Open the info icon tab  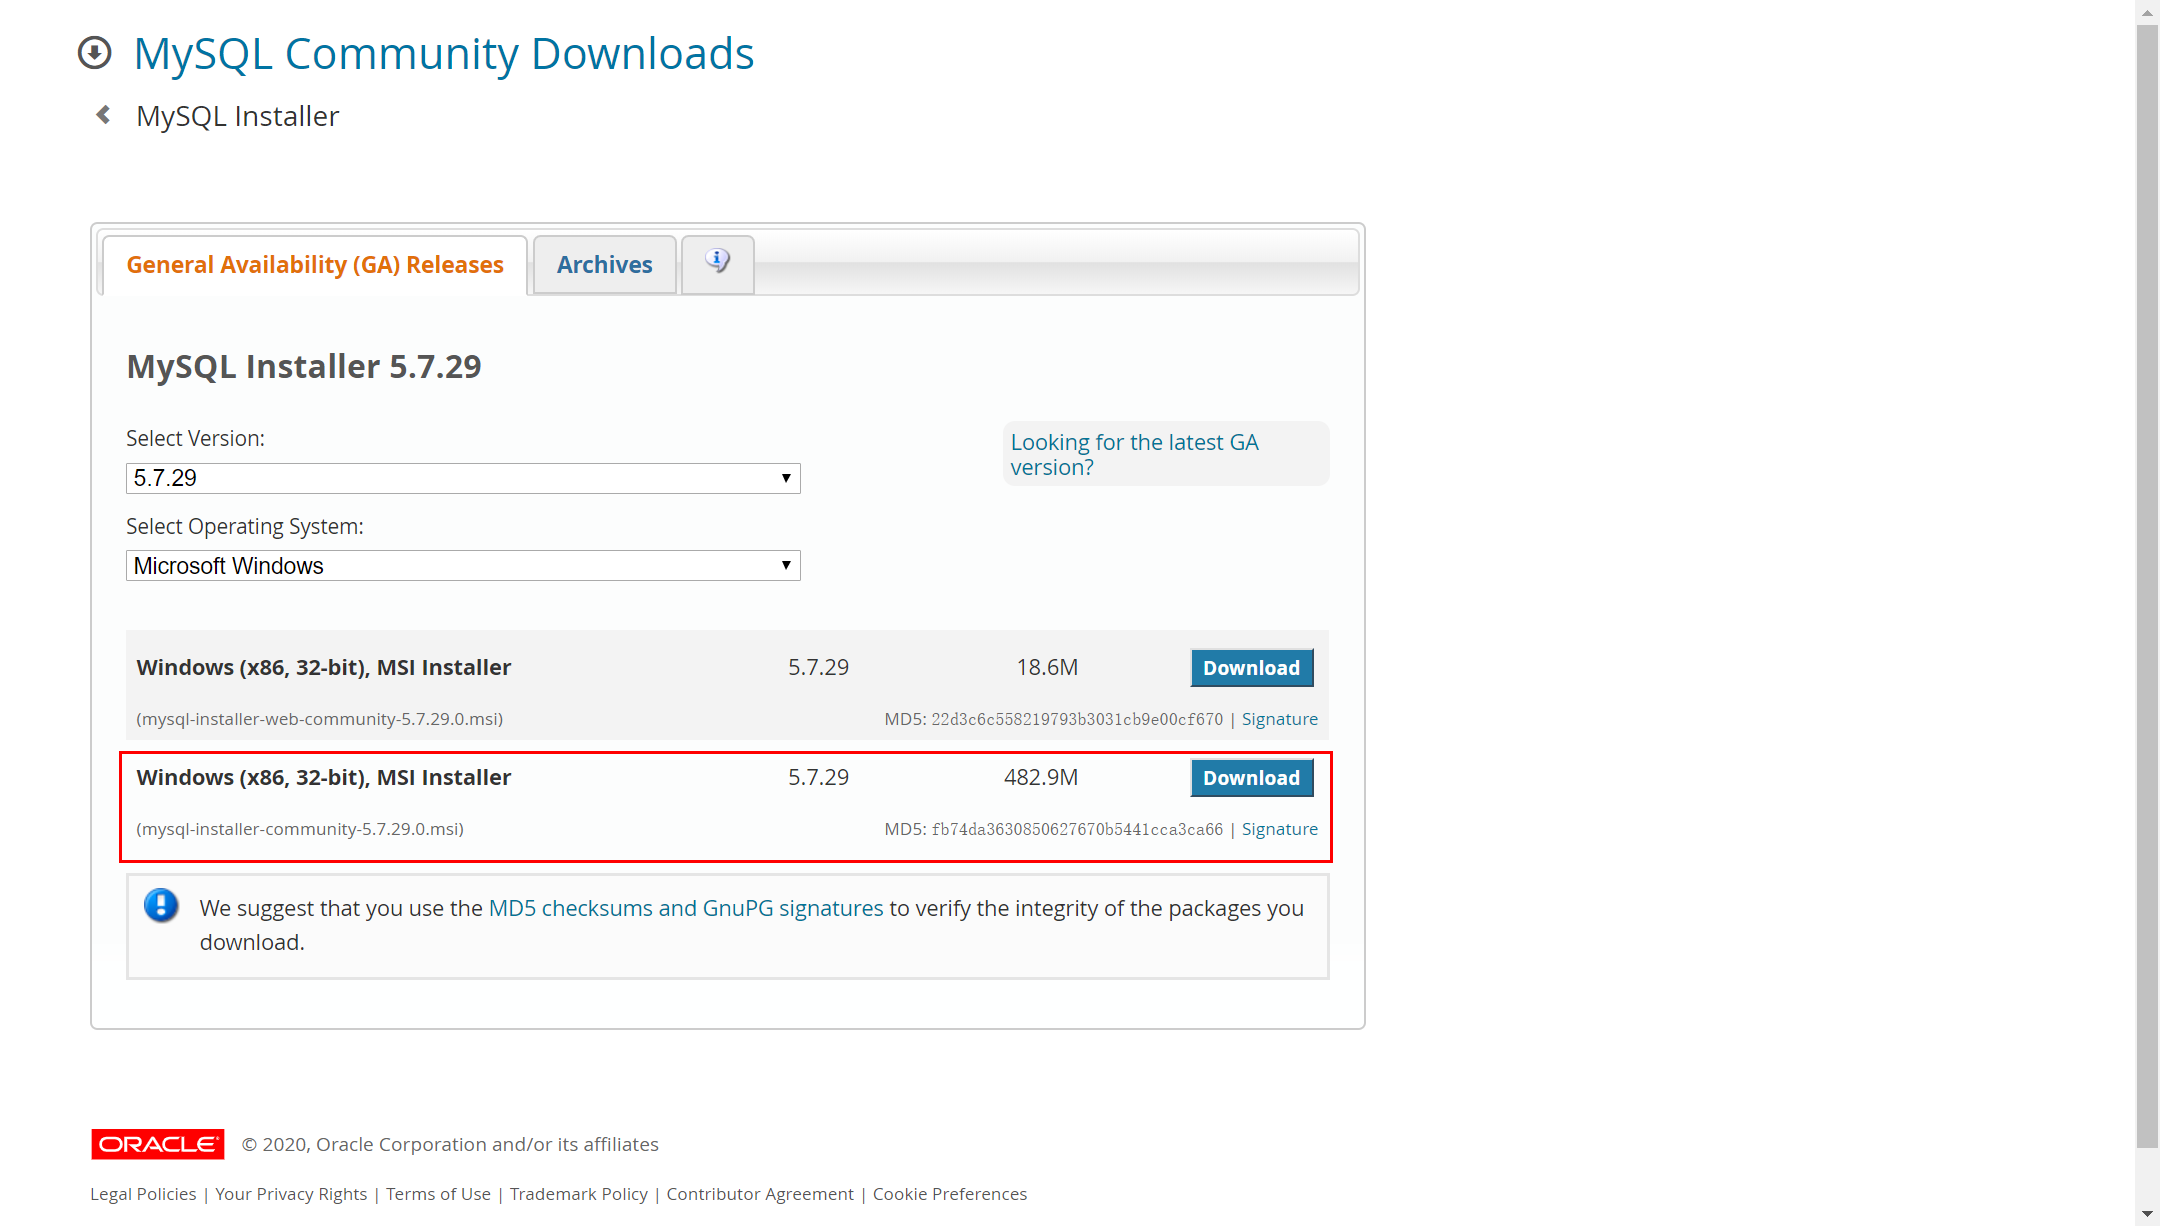(717, 263)
